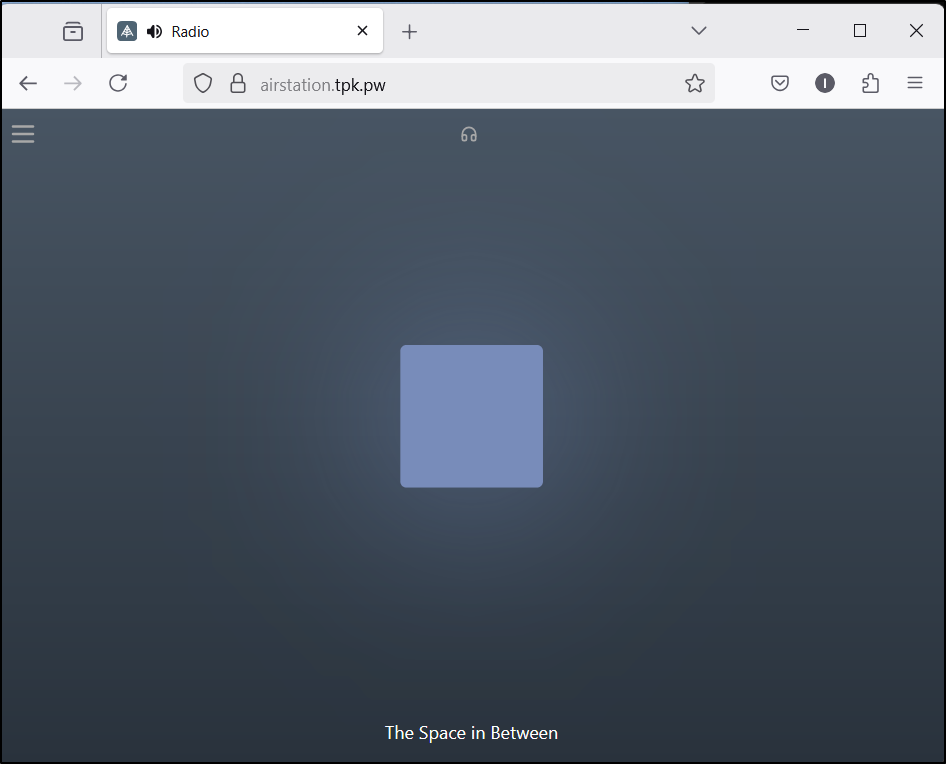Close the Radio tab
Image resolution: width=946 pixels, height=764 pixels.
click(362, 31)
